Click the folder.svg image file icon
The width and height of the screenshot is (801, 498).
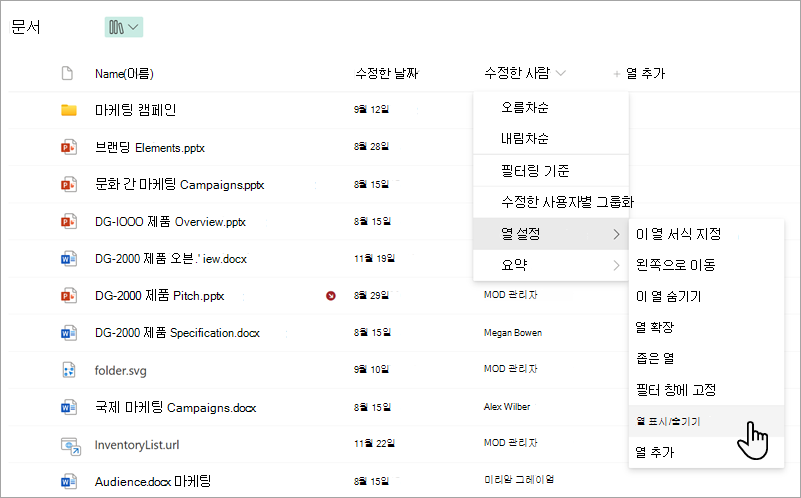(x=69, y=370)
